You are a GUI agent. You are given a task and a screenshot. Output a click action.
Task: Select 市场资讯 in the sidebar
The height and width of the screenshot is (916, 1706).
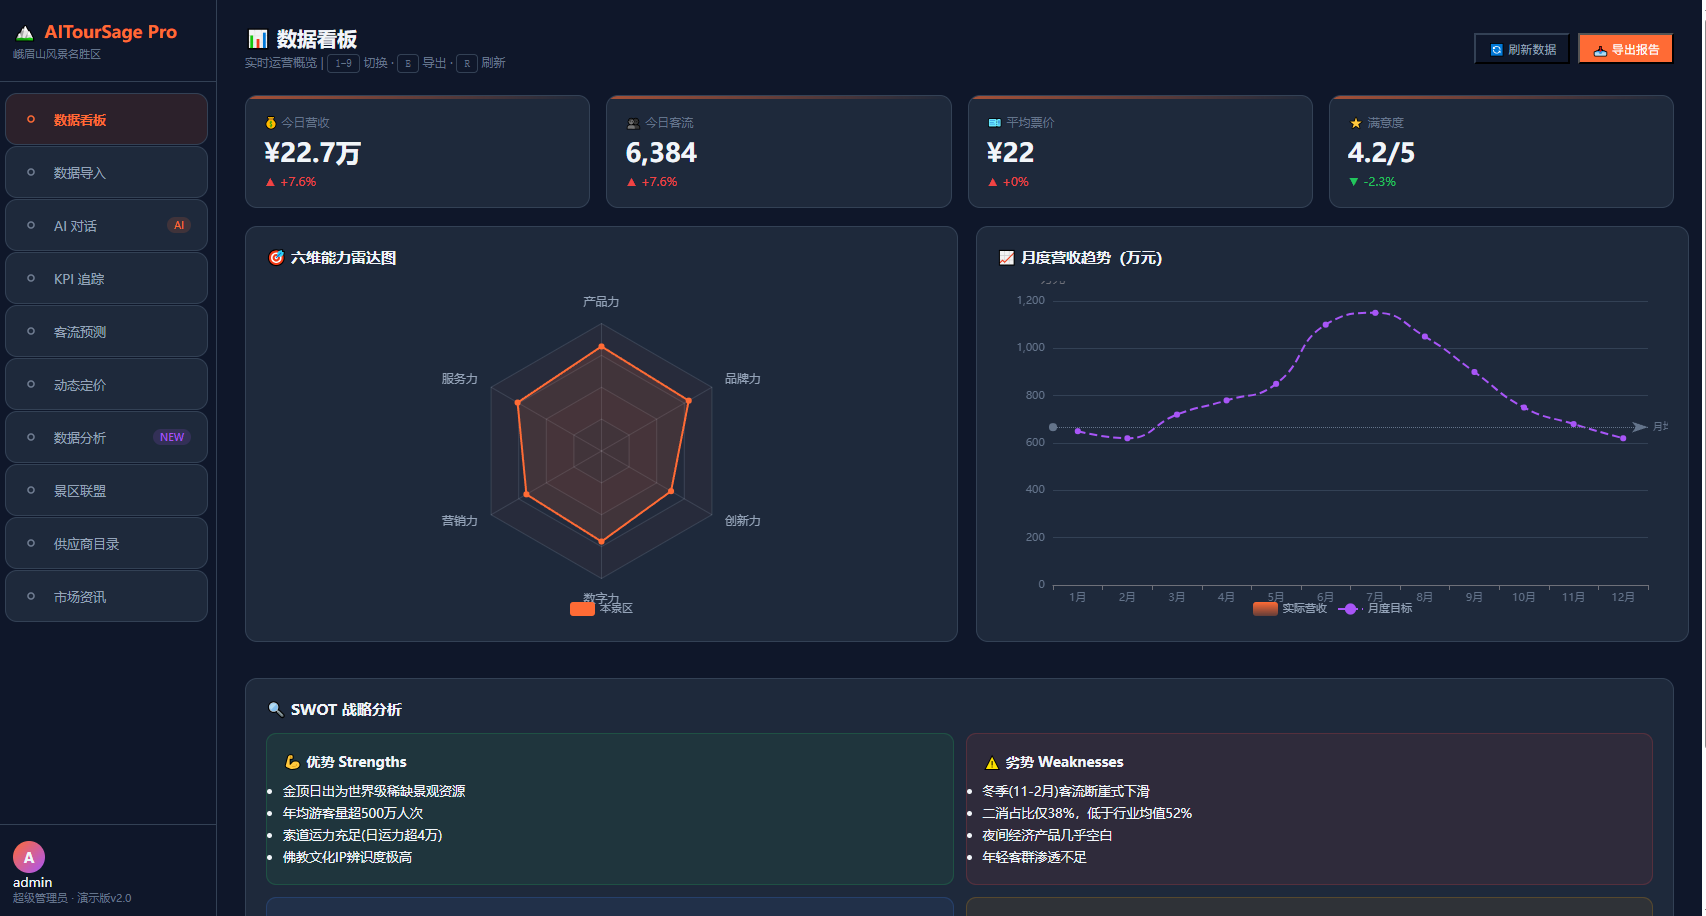click(x=106, y=597)
